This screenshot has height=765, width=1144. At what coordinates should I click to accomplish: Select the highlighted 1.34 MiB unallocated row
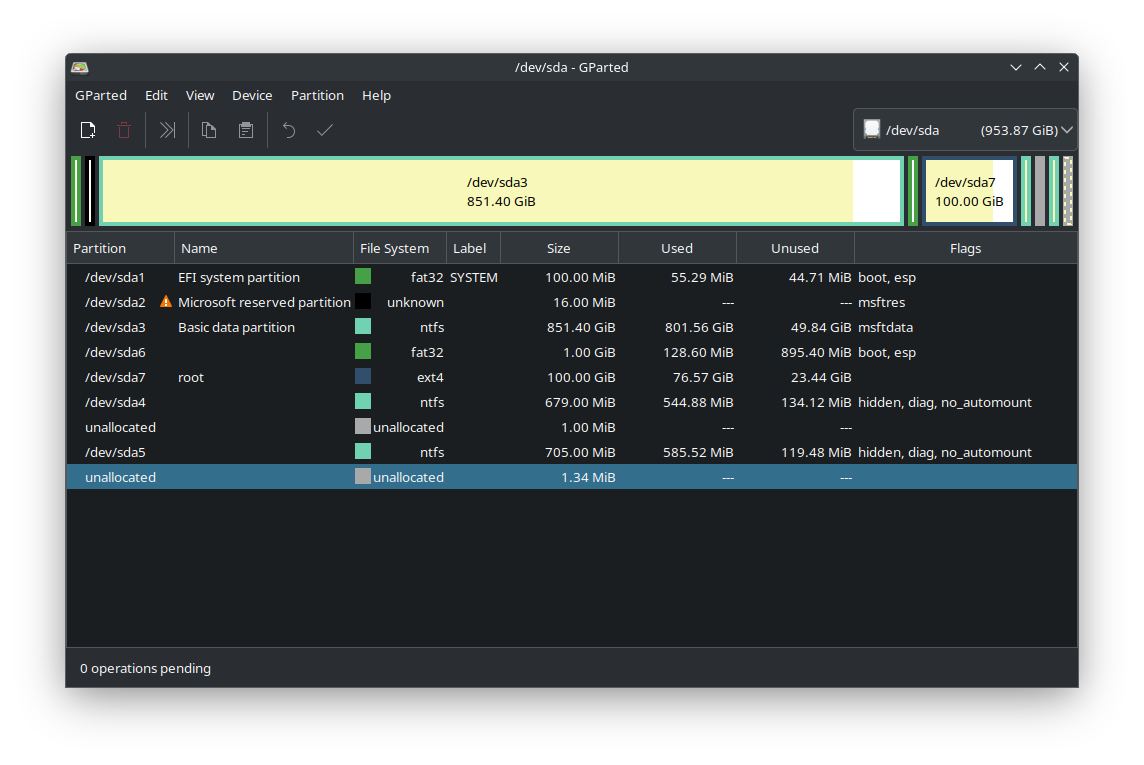(x=572, y=477)
